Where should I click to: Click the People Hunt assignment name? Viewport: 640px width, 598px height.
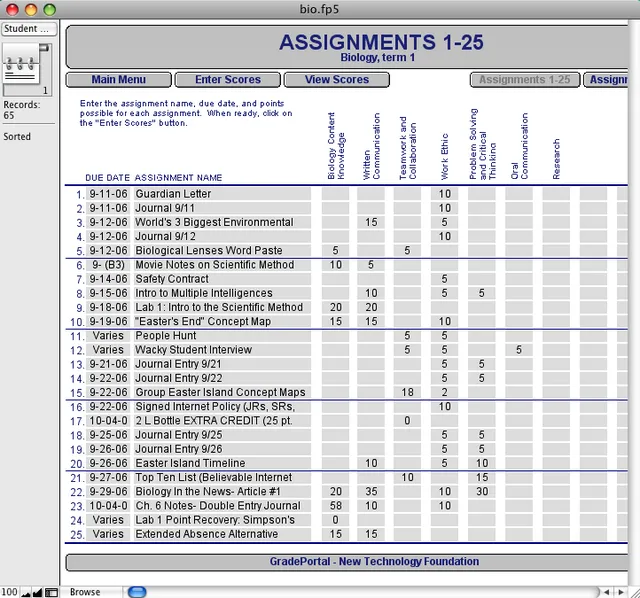(x=222, y=336)
